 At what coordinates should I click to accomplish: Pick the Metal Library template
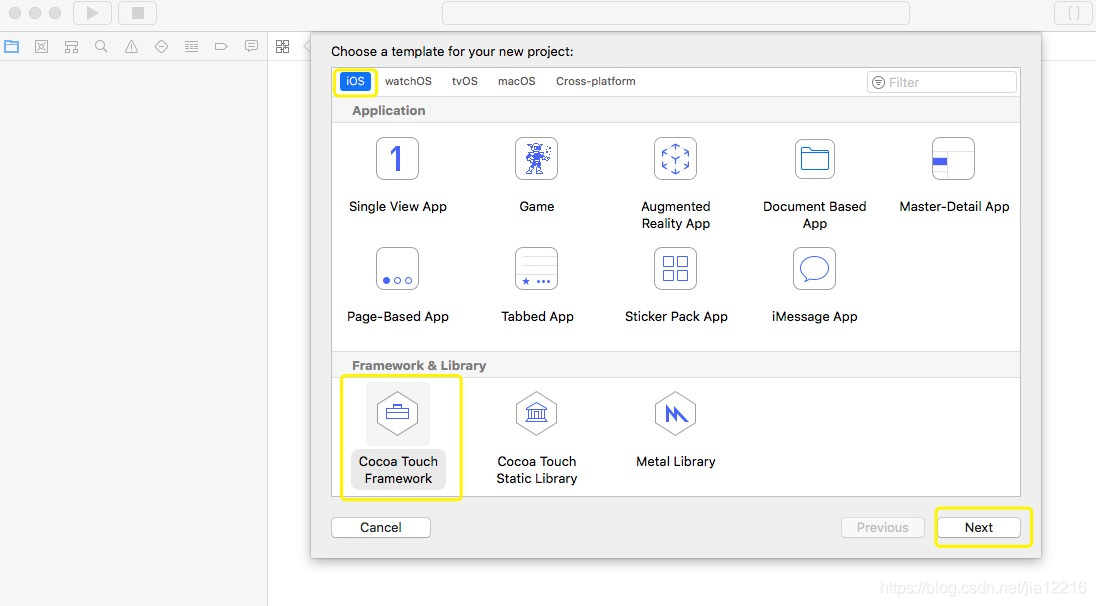(x=675, y=430)
